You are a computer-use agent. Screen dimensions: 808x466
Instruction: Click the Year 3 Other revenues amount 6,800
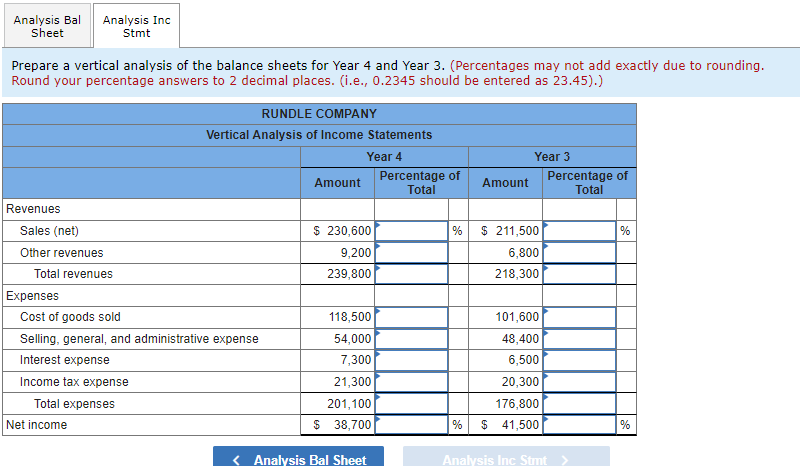(x=524, y=253)
